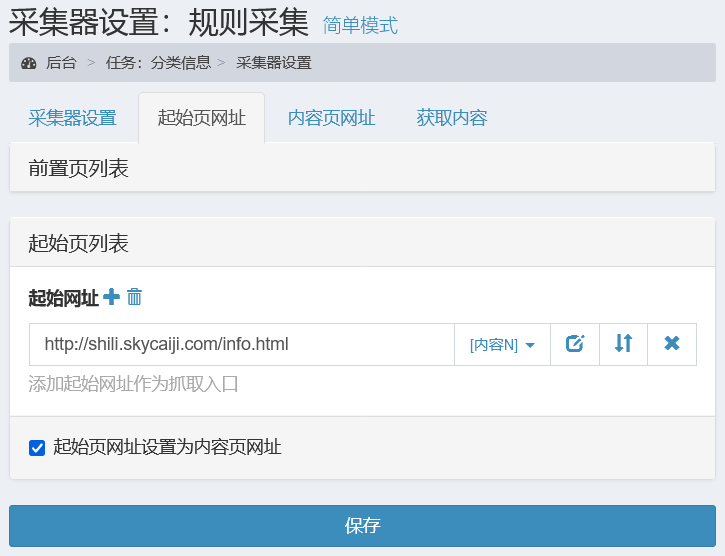Switch to 简单模式 link

360,25
